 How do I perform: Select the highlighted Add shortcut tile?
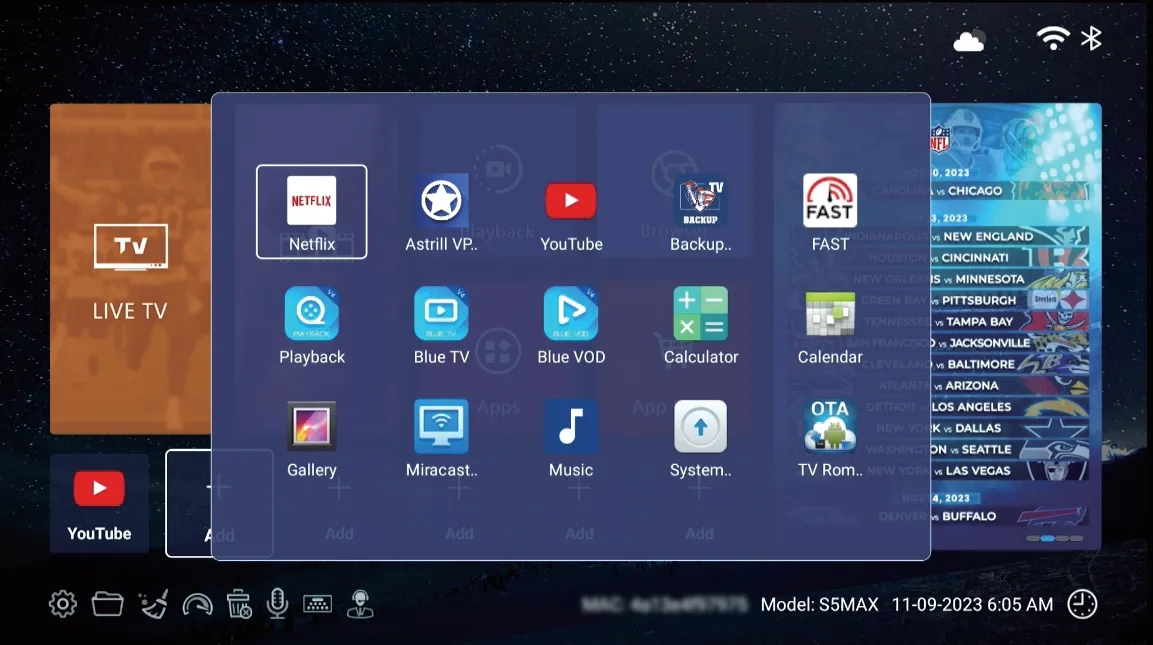click(x=219, y=503)
